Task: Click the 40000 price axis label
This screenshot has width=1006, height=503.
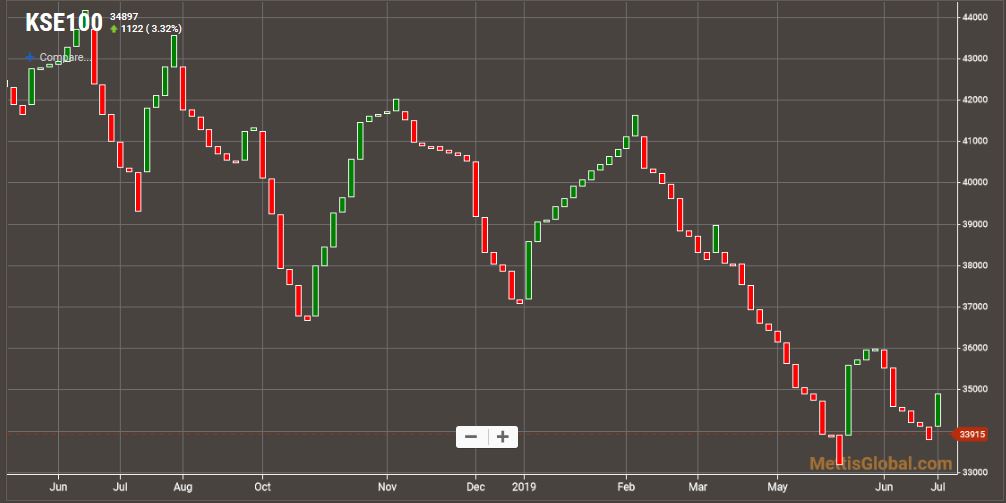Action: tap(976, 183)
